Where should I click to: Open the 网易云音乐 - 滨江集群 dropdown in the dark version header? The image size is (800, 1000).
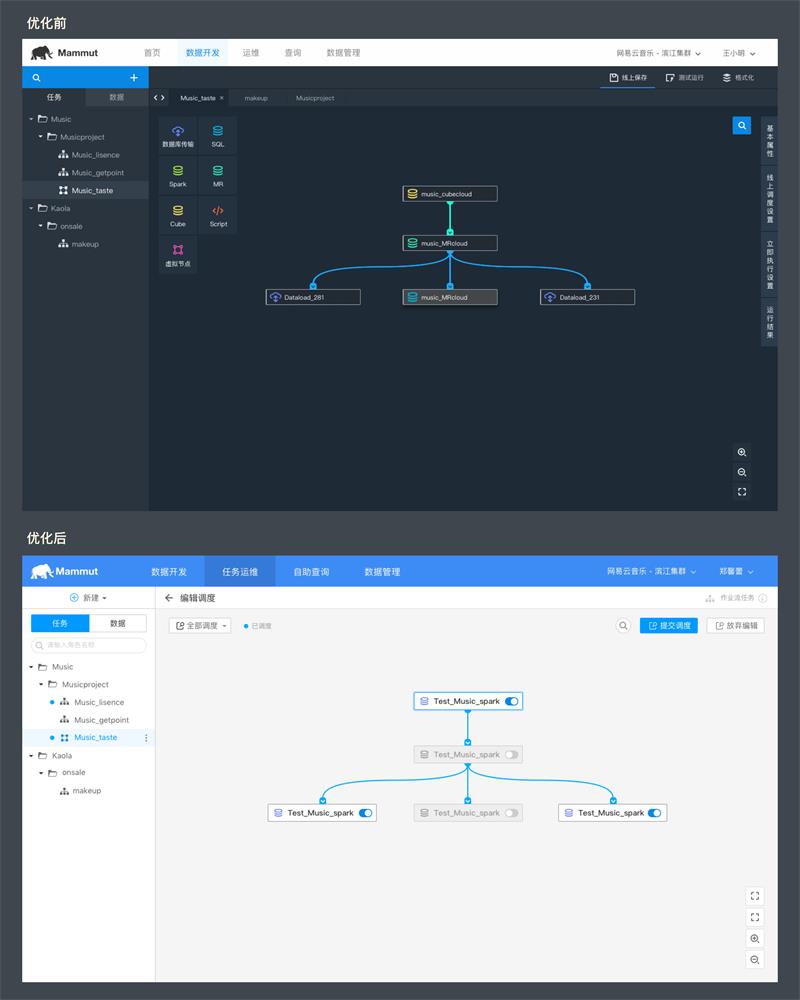click(x=658, y=53)
